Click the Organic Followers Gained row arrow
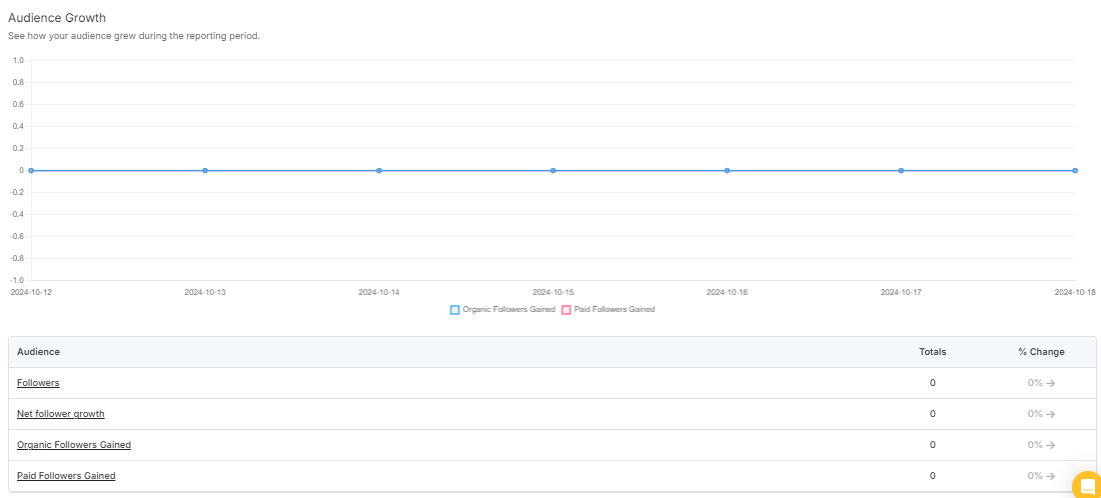The image size is (1101, 498). click(x=1050, y=445)
